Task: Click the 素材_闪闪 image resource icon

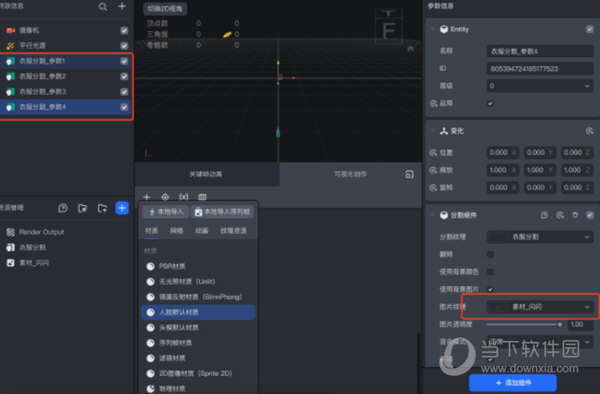Action: click(x=11, y=262)
